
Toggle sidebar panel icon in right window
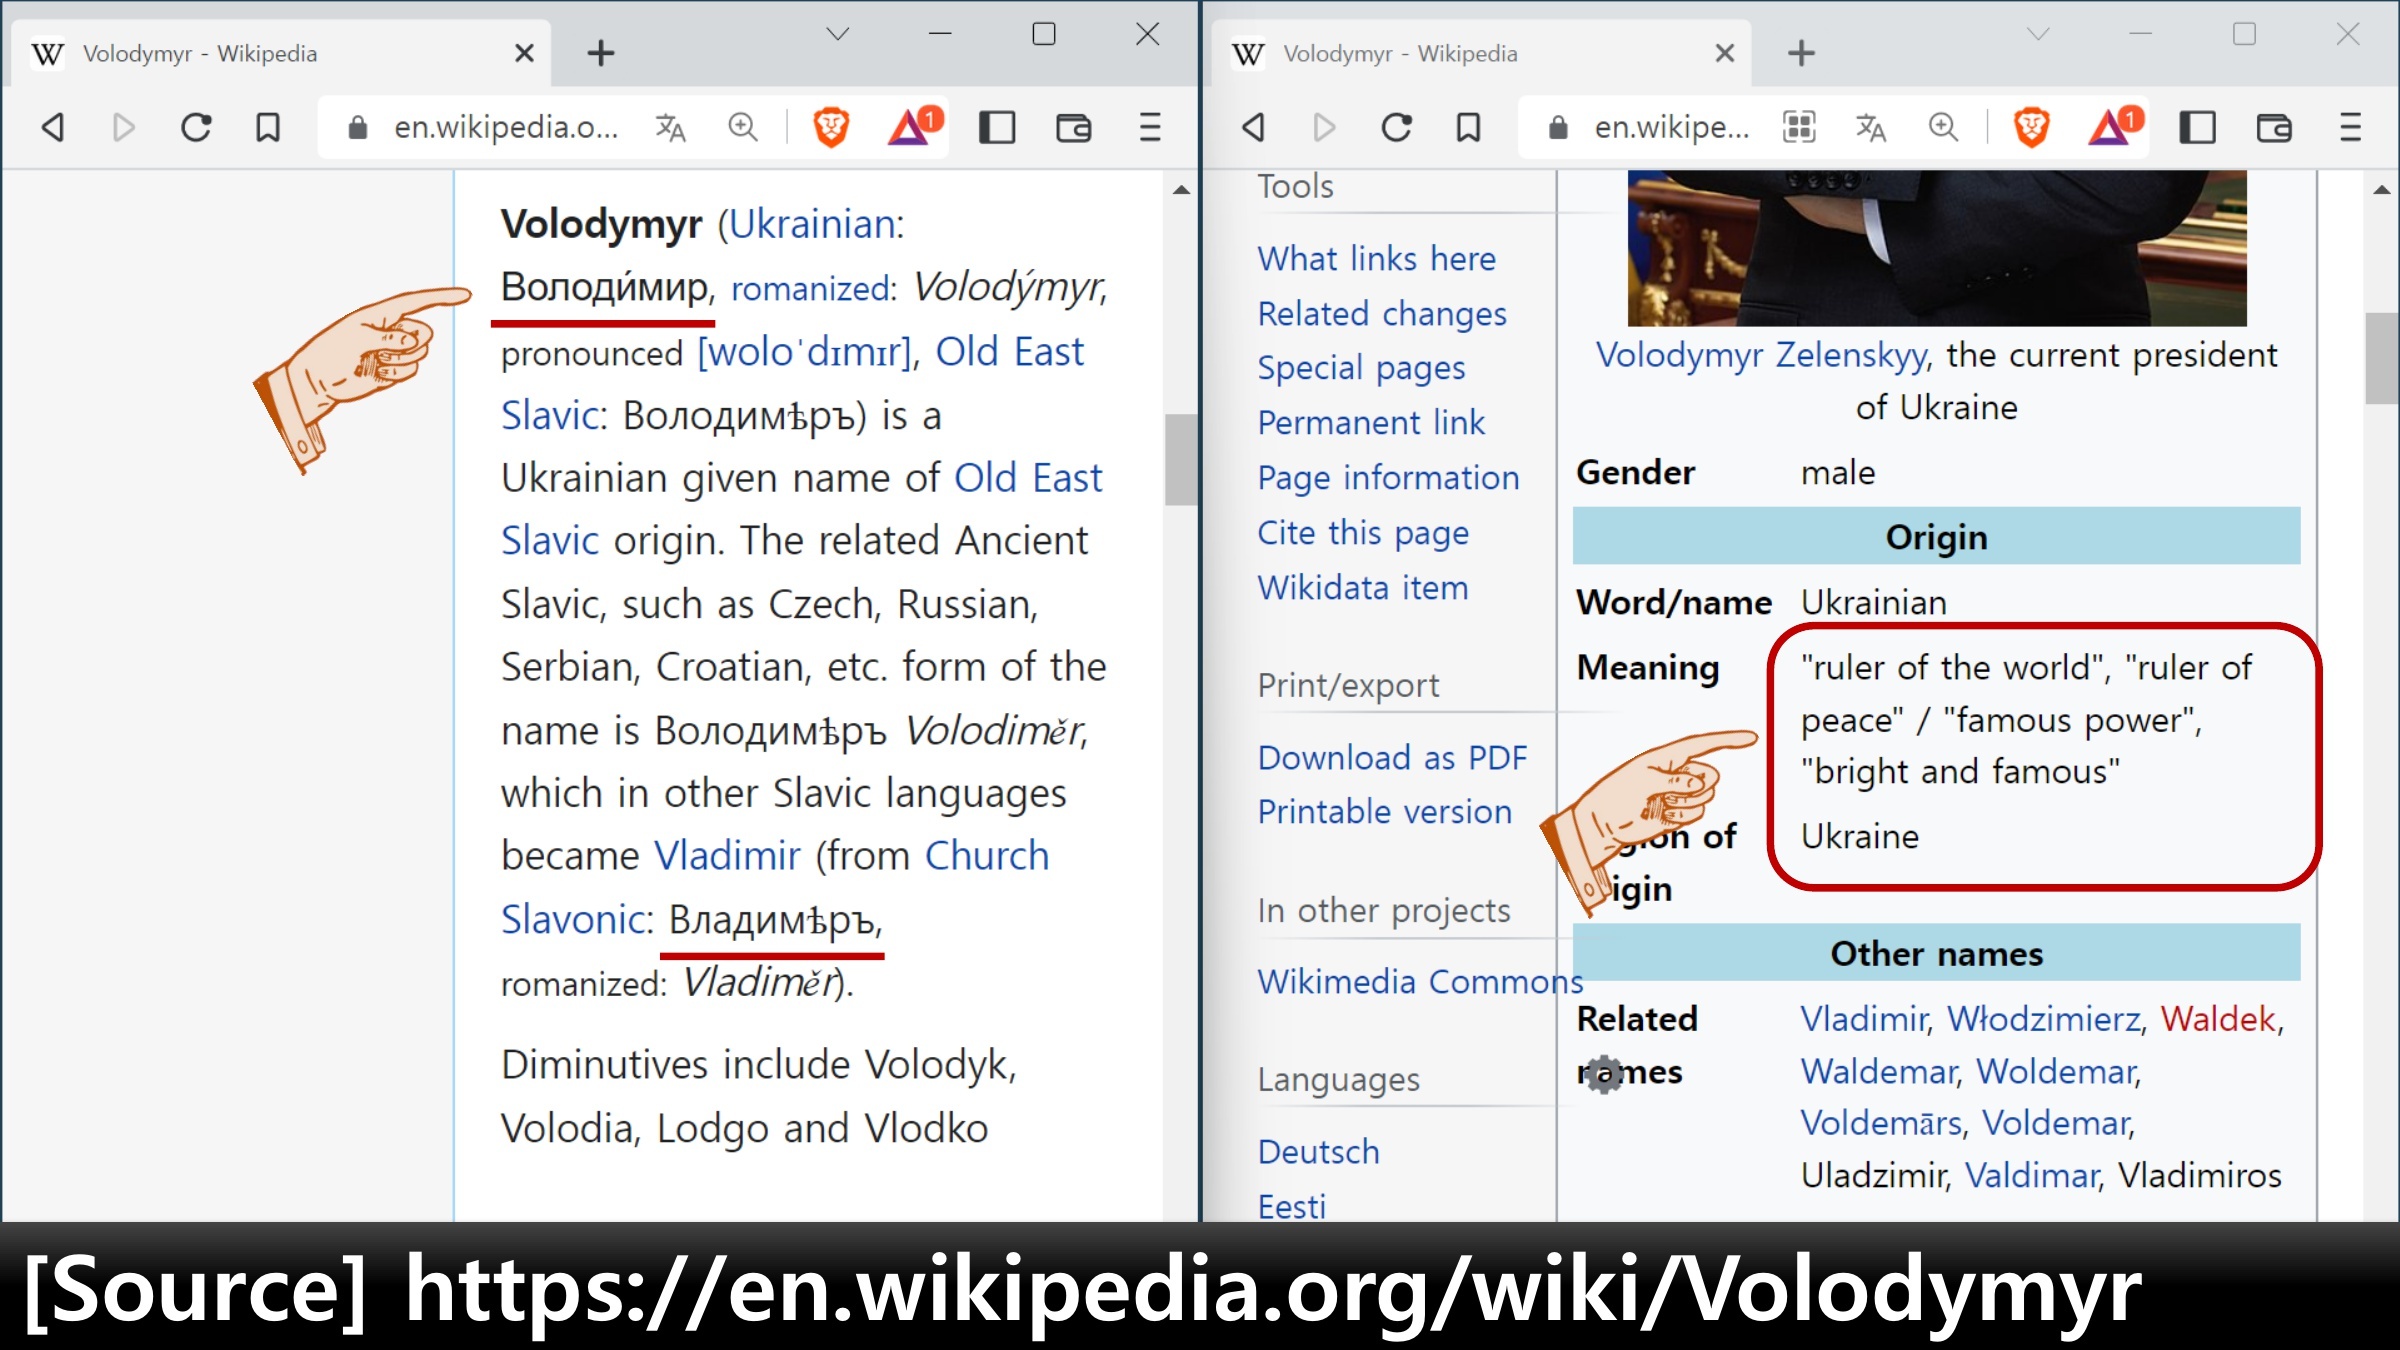pos(2197,127)
